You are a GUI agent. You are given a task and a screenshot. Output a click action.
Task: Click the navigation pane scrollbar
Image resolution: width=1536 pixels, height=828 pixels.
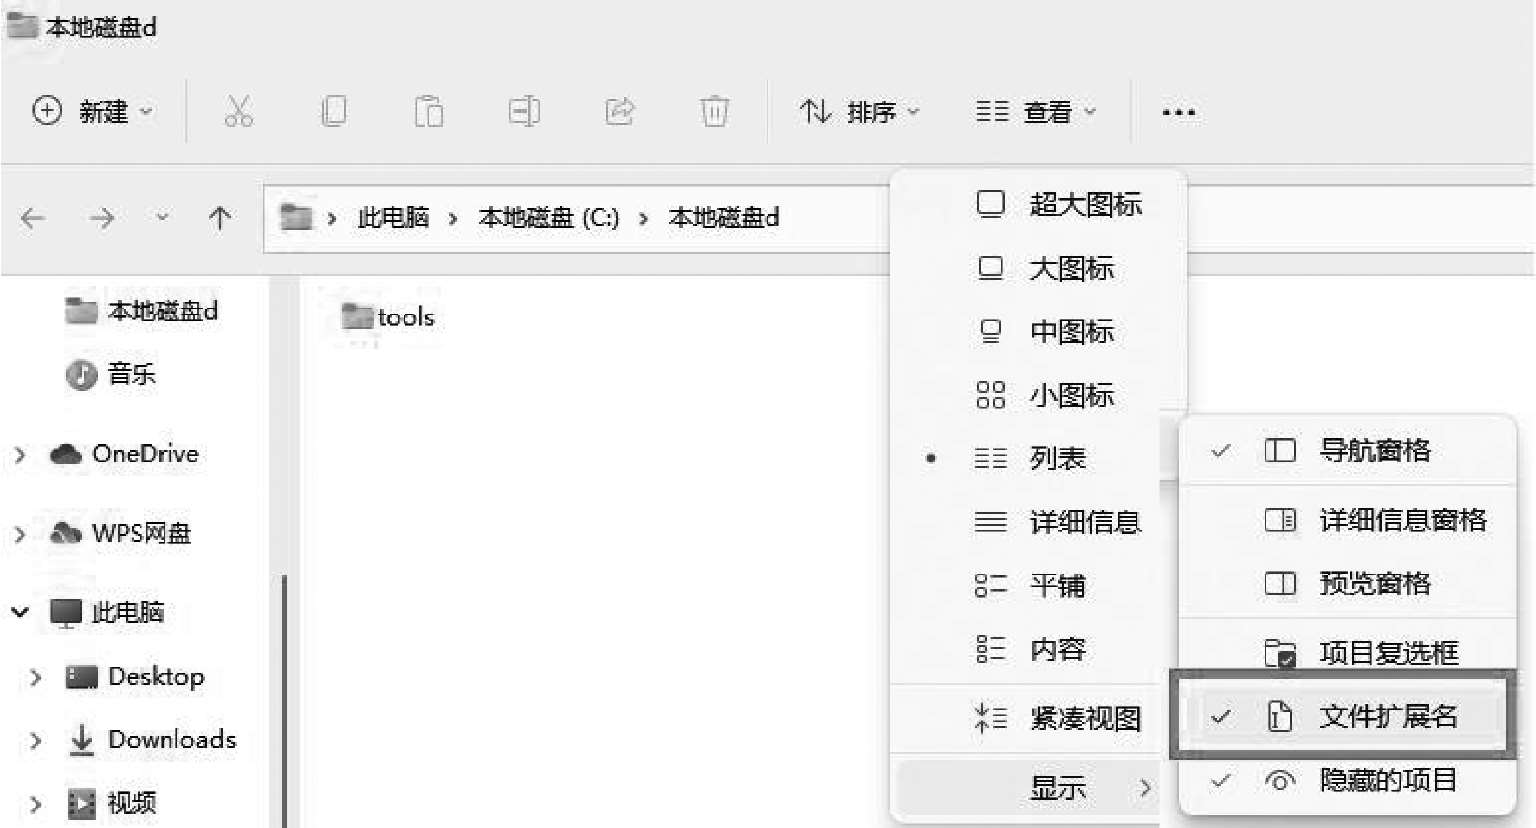[284, 700]
